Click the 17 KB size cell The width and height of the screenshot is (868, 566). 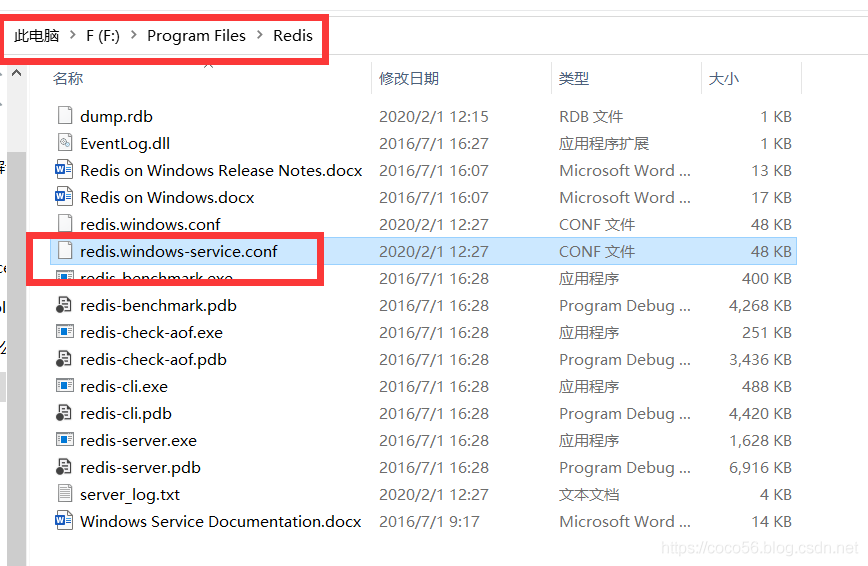coord(771,197)
